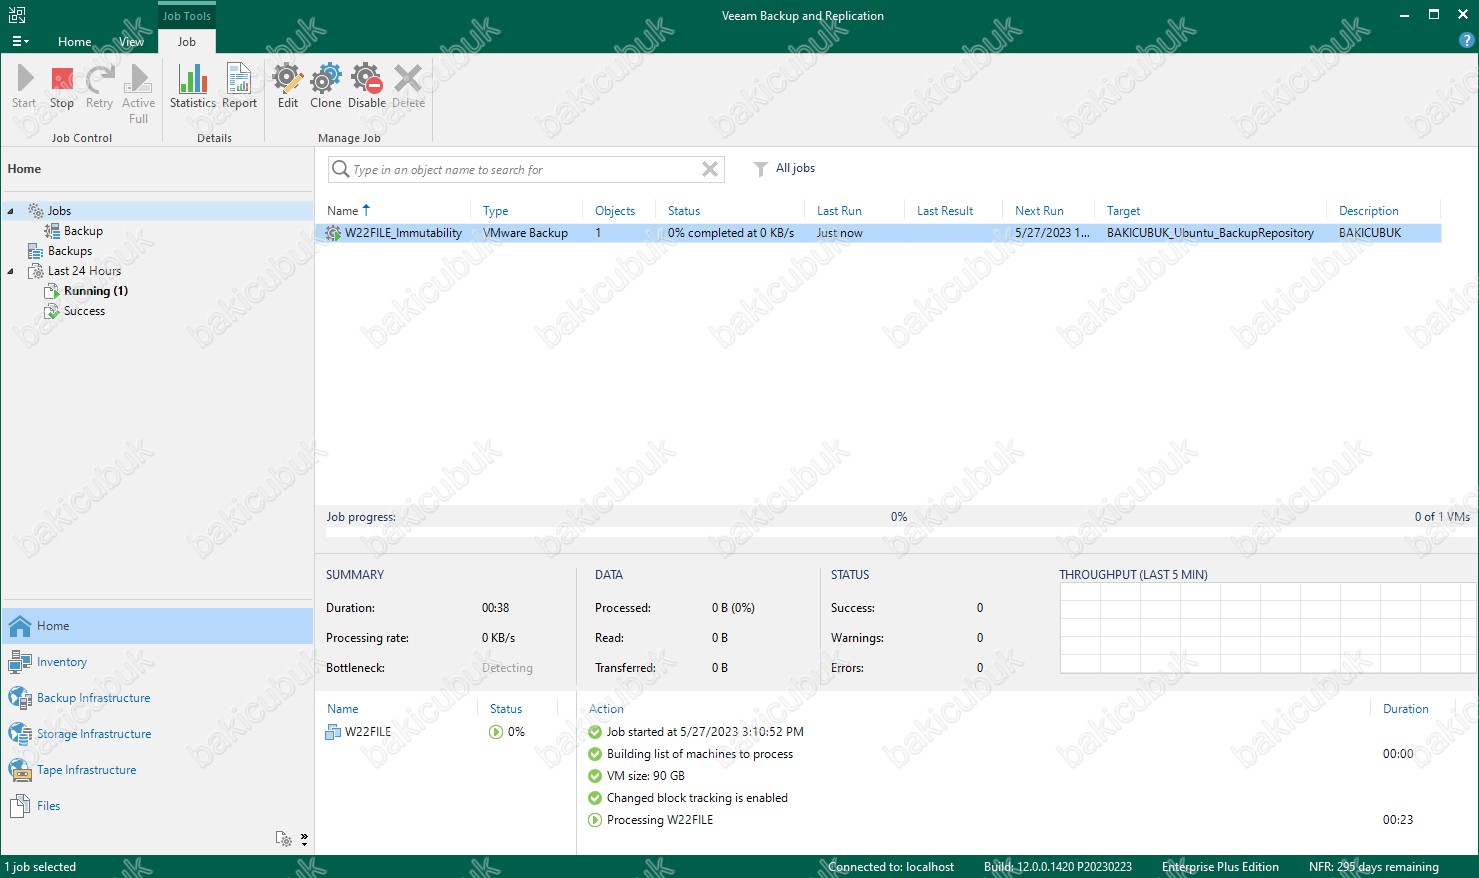Click the Action column header
This screenshot has height=878, width=1479.
click(606, 709)
